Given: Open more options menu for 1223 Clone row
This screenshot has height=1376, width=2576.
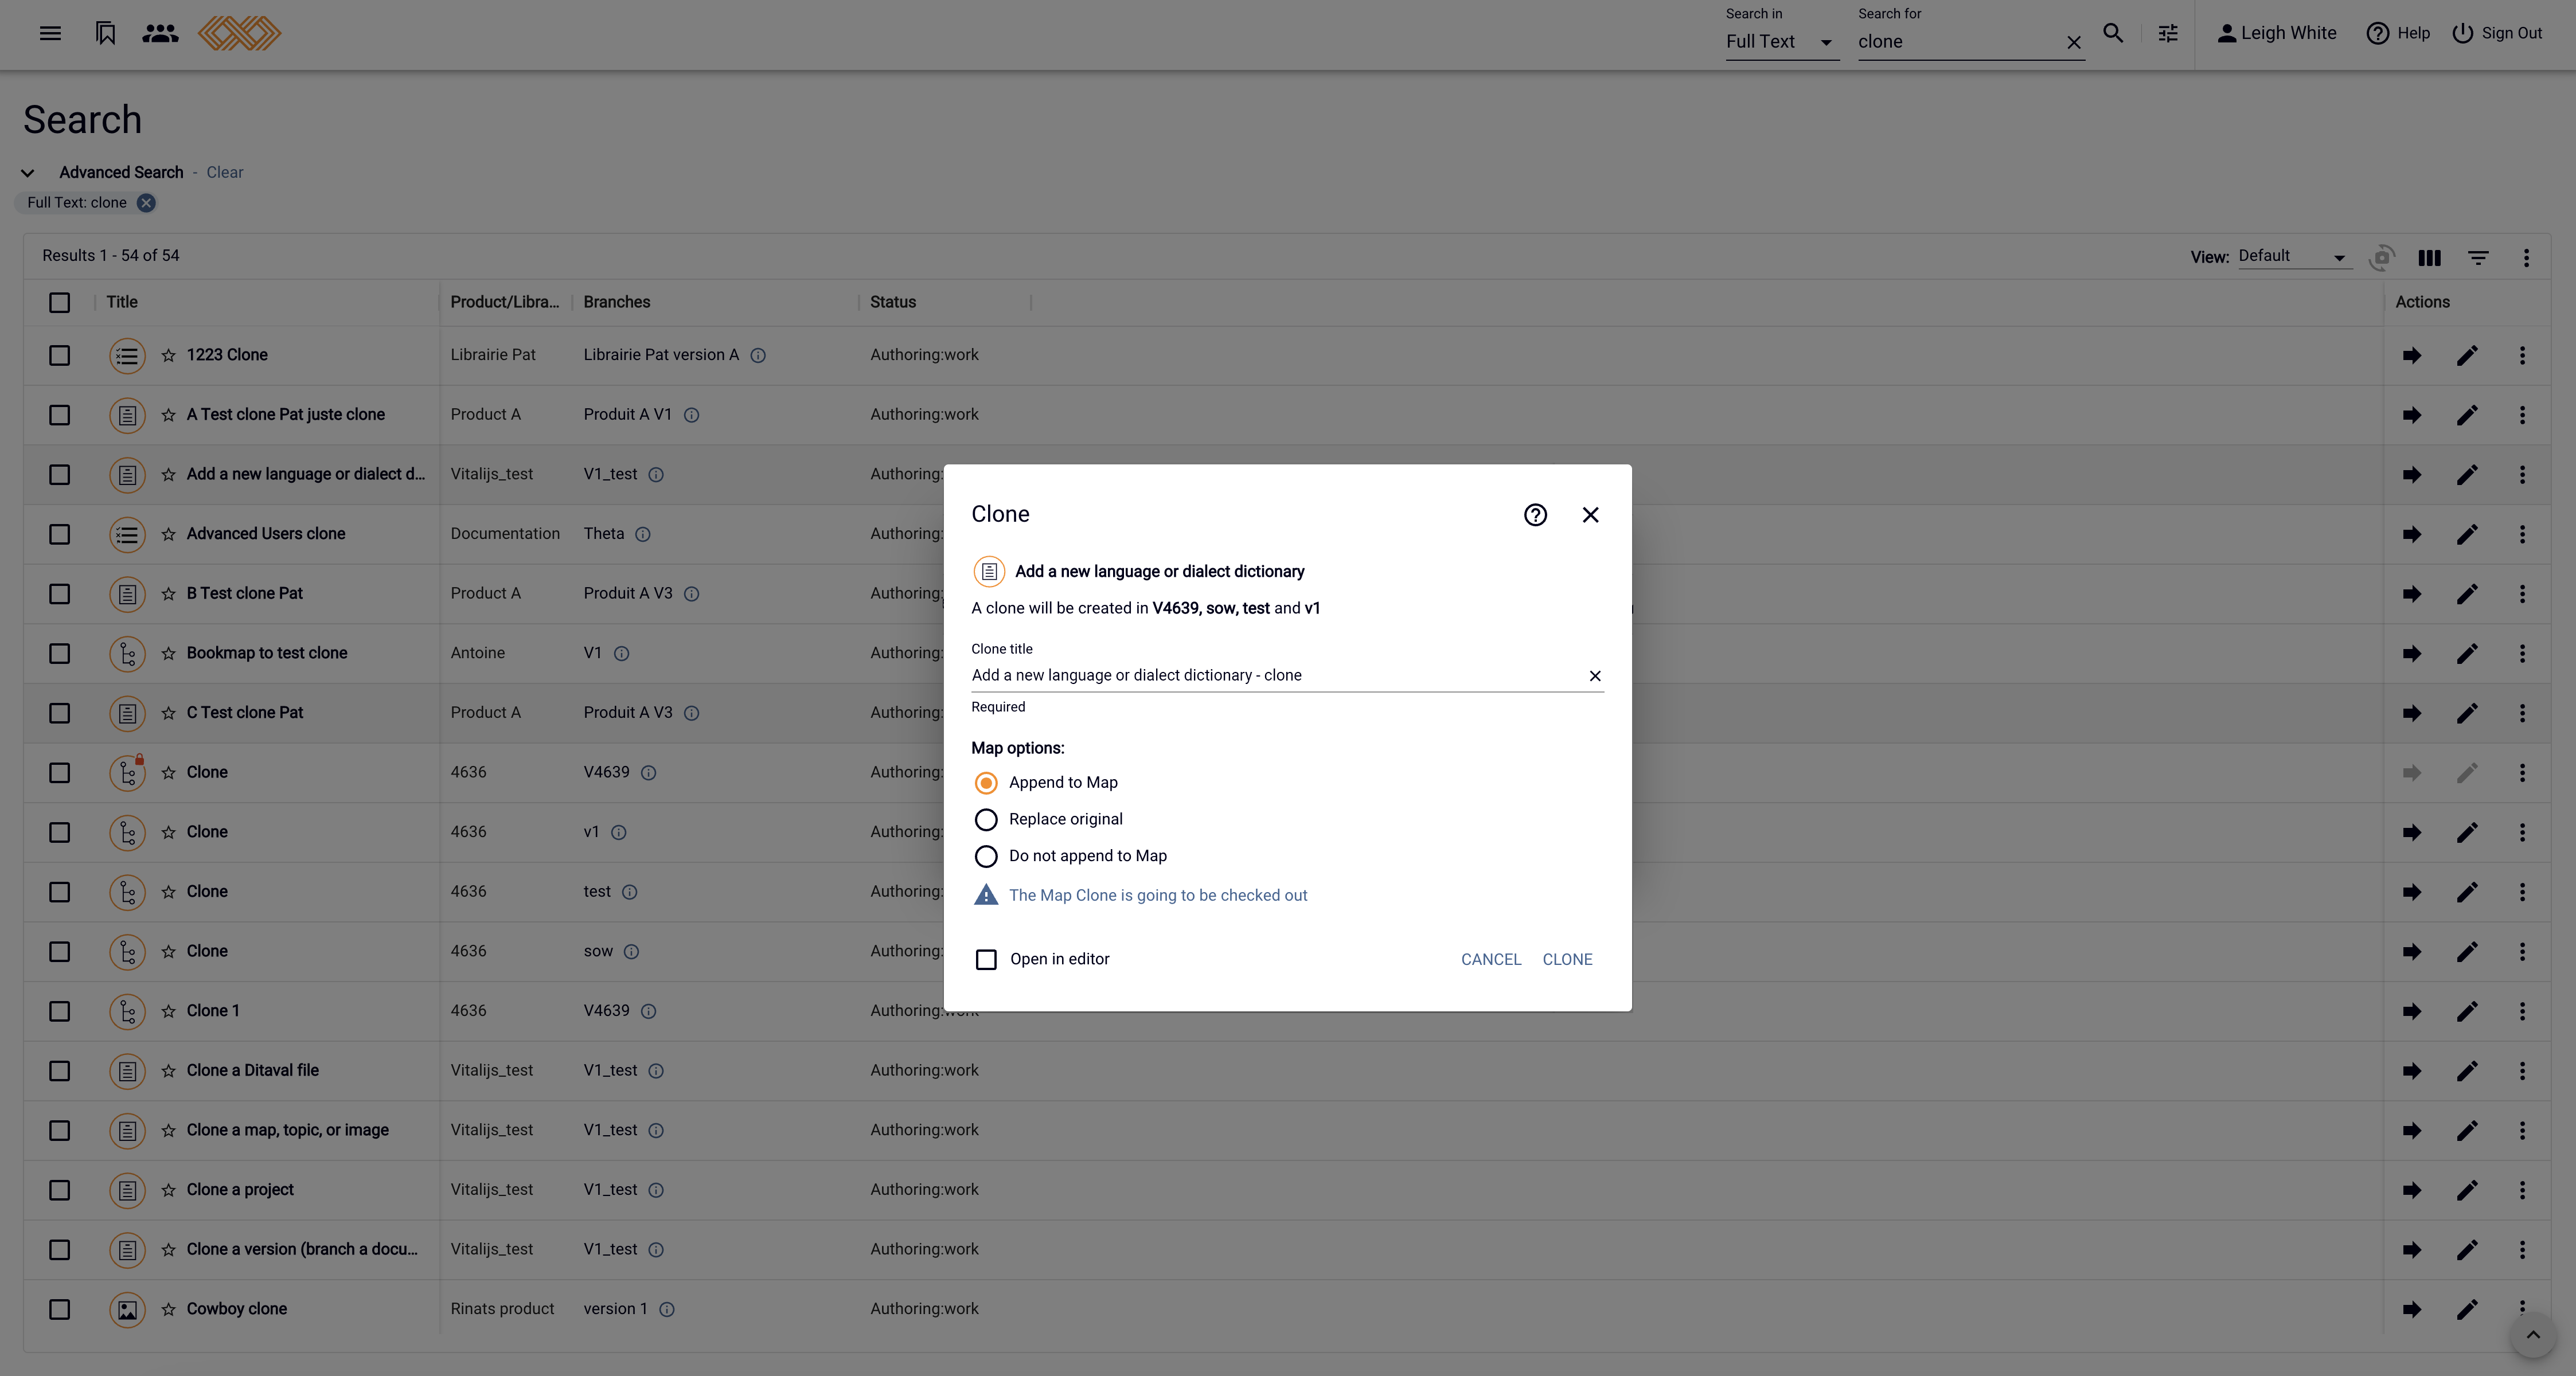Looking at the screenshot, I should coord(2521,355).
